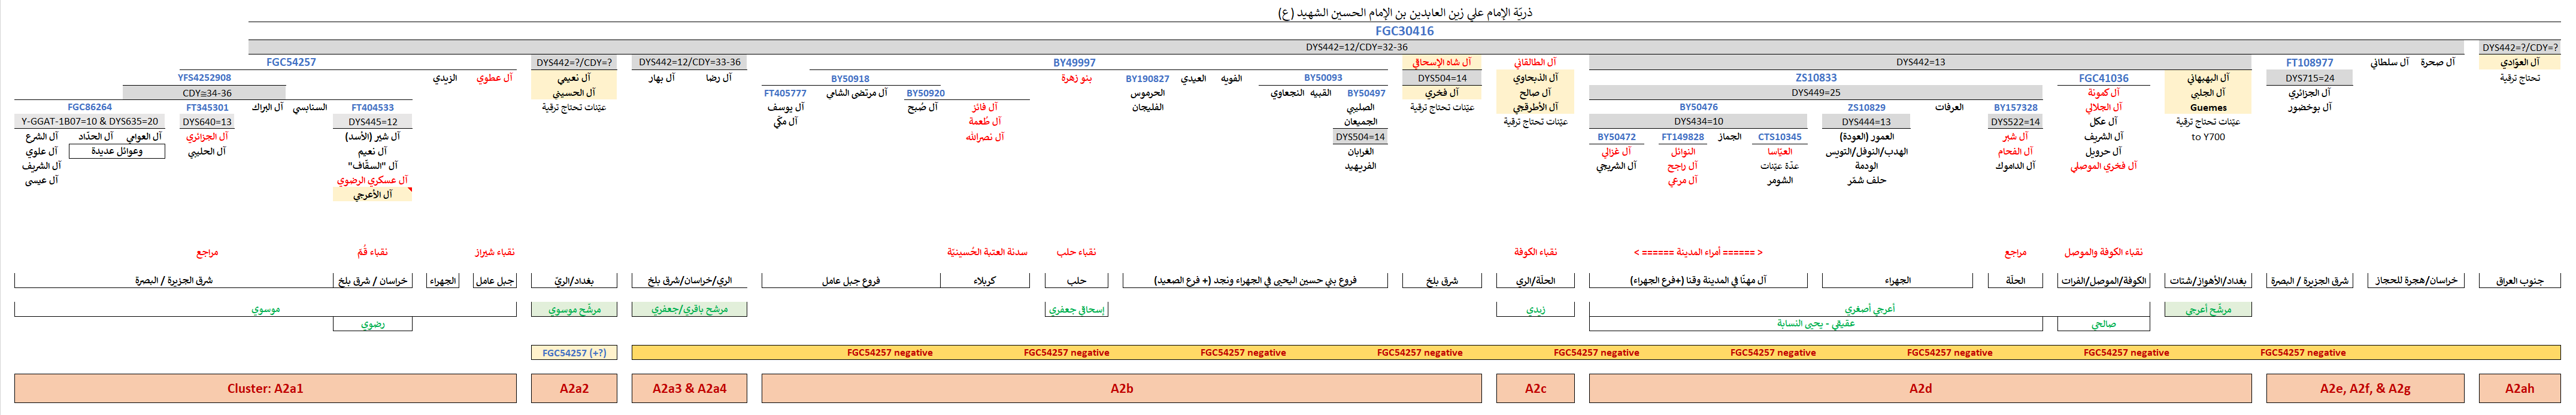Select the Cluster: A2a1 box
The image size is (2576, 415).
(x=265, y=388)
